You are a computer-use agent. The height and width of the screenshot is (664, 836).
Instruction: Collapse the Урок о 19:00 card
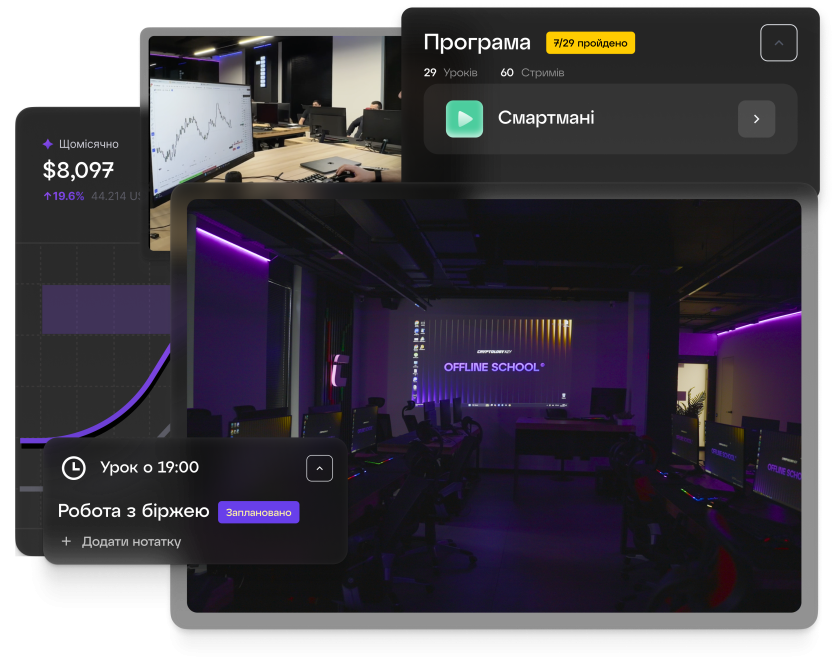319,468
